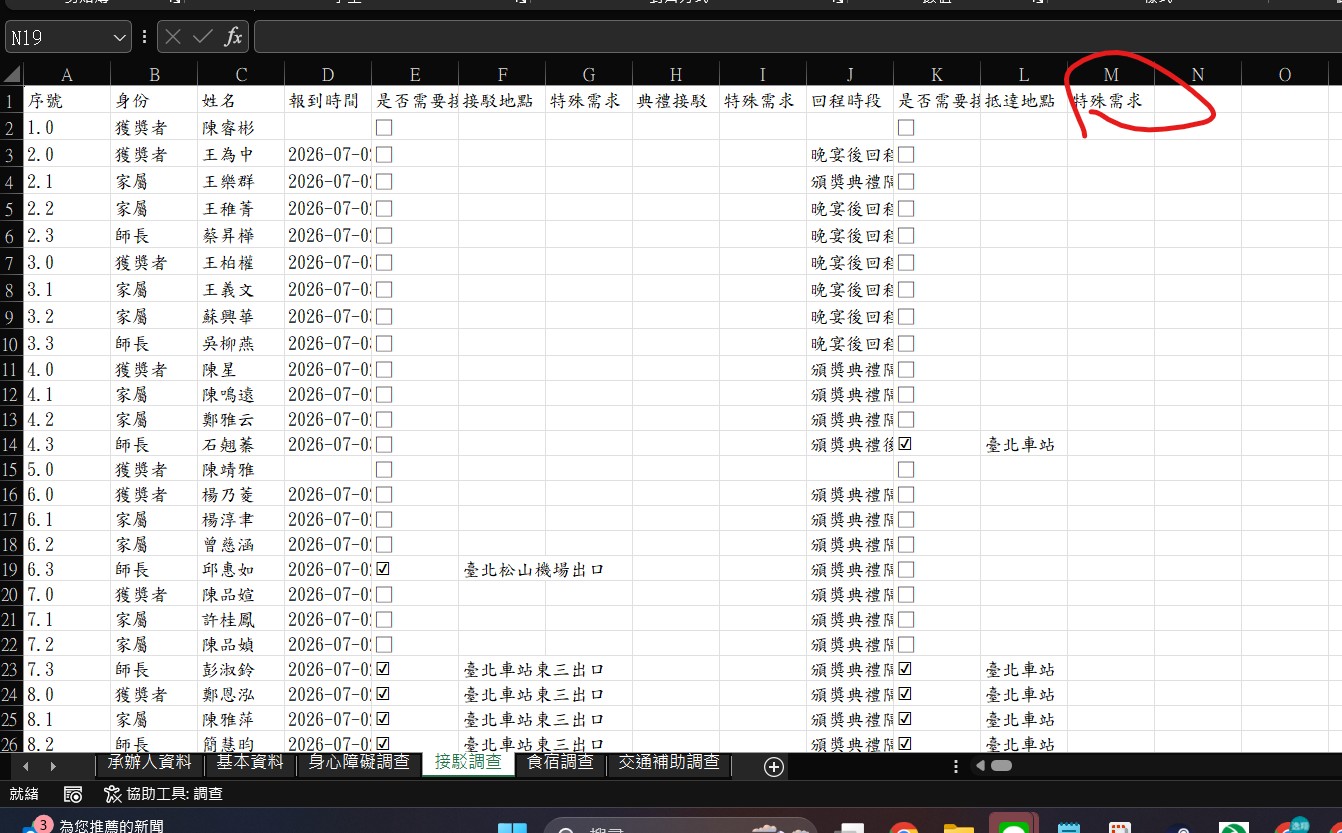This screenshot has height=833, width=1342.
Task: Click the name cell 蔡昇樺
Action: pyautogui.click(x=241, y=236)
